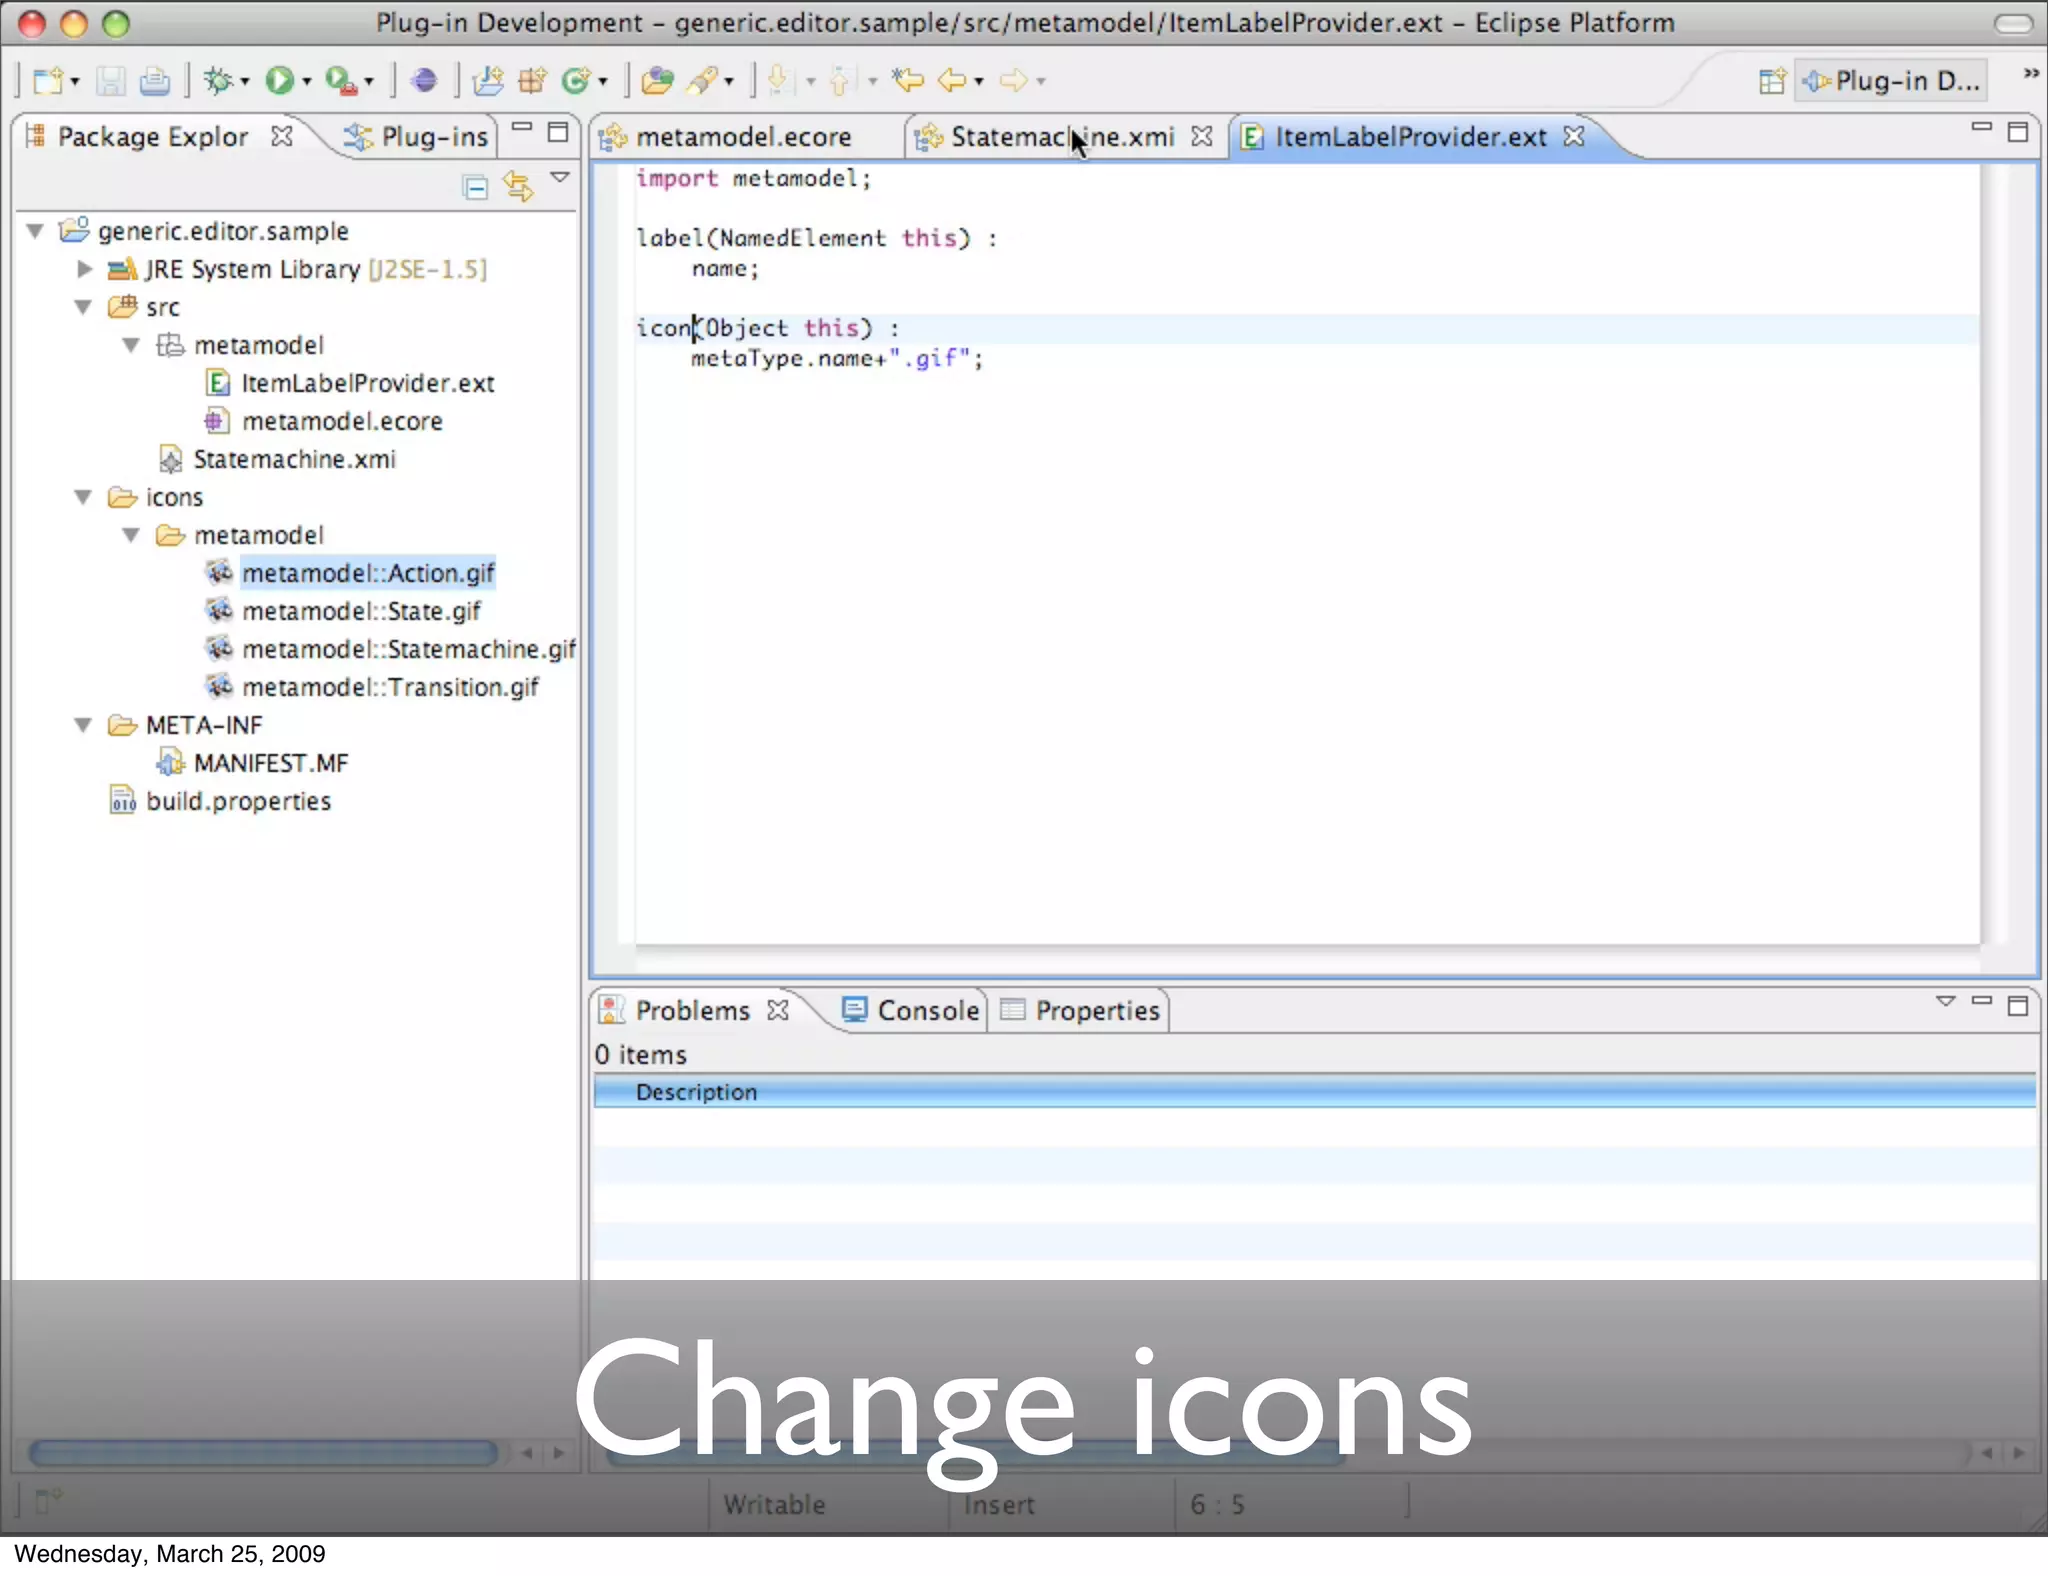The image size is (2048, 1576).
Task: Click the Debug bug icon
Action: tap(218, 80)
